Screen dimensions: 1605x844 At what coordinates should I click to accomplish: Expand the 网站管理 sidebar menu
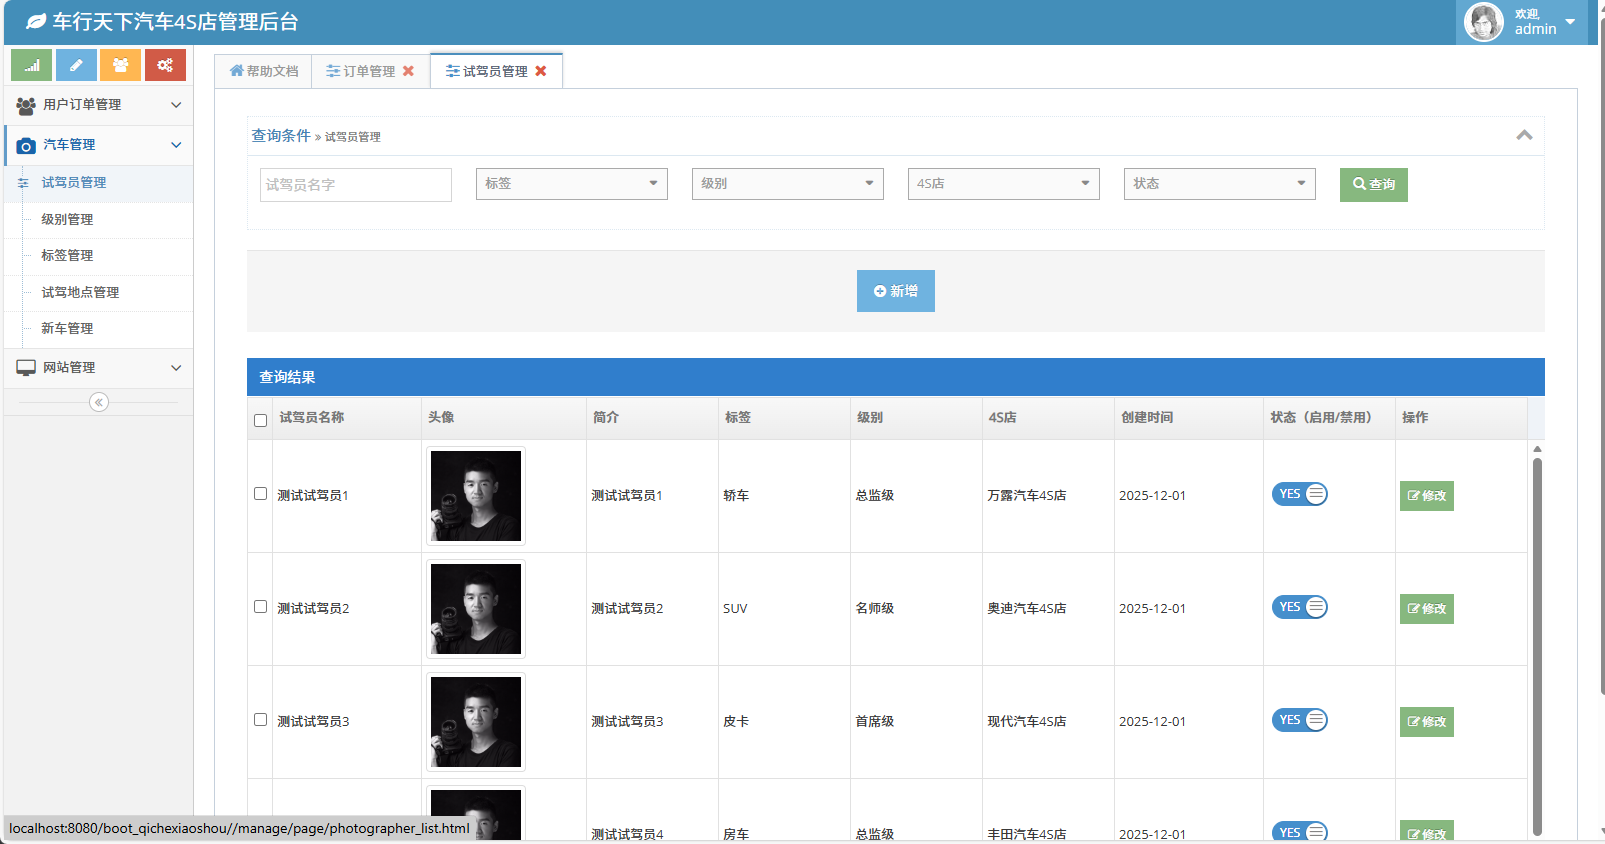pos(98,368)
